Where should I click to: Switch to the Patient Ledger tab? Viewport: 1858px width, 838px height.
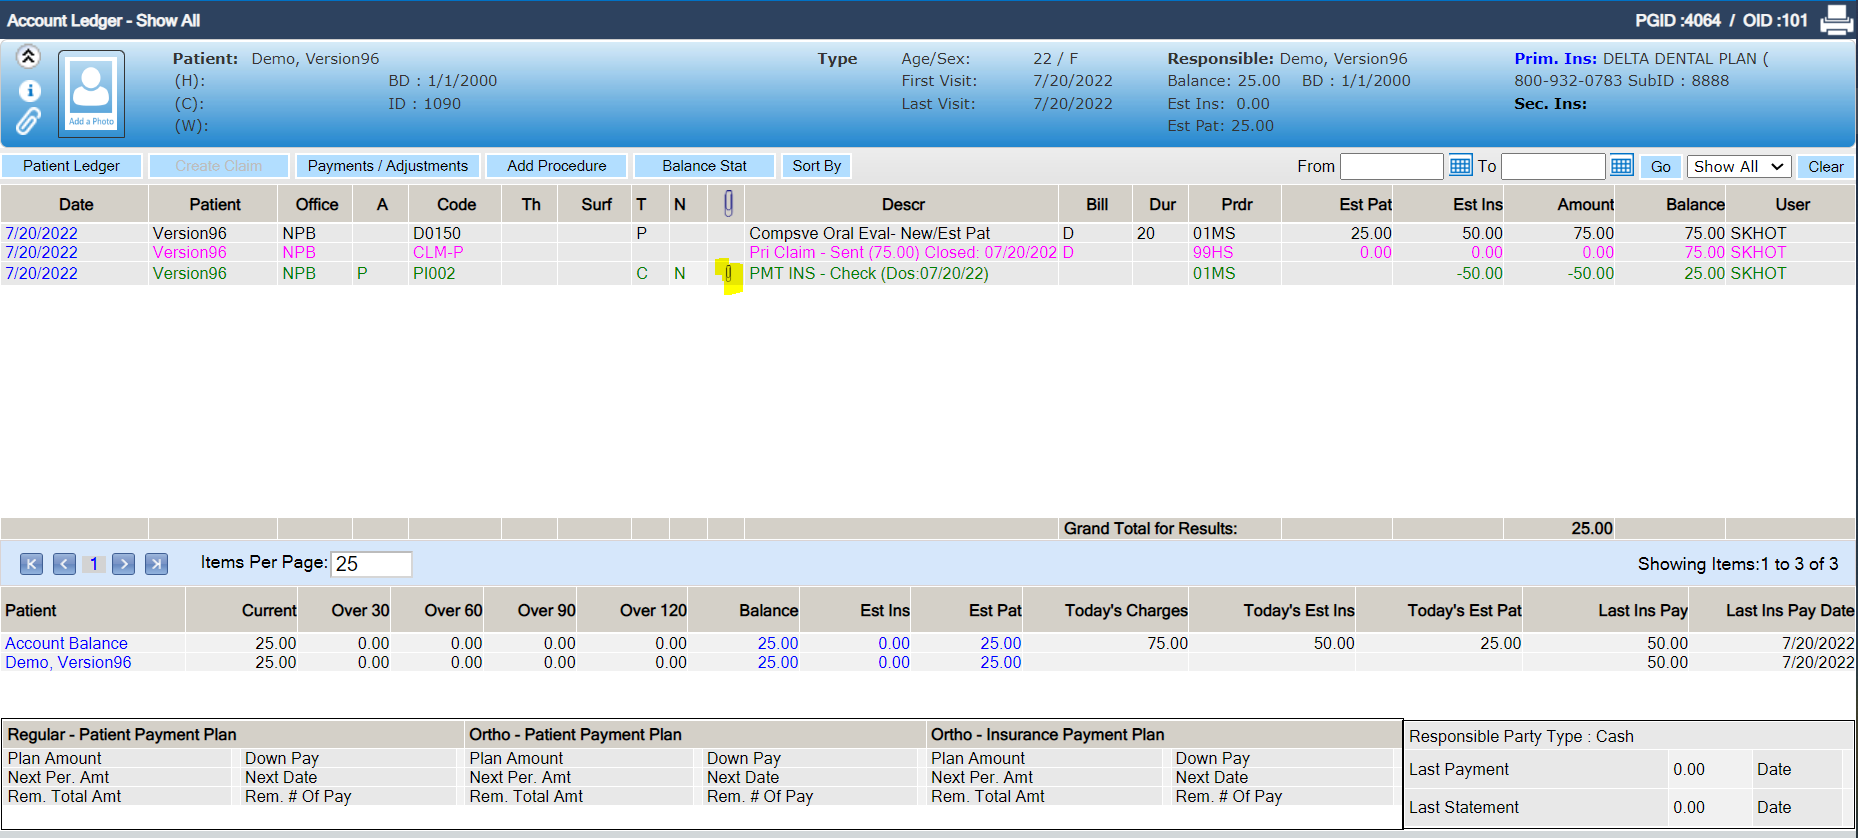point(71,166)
